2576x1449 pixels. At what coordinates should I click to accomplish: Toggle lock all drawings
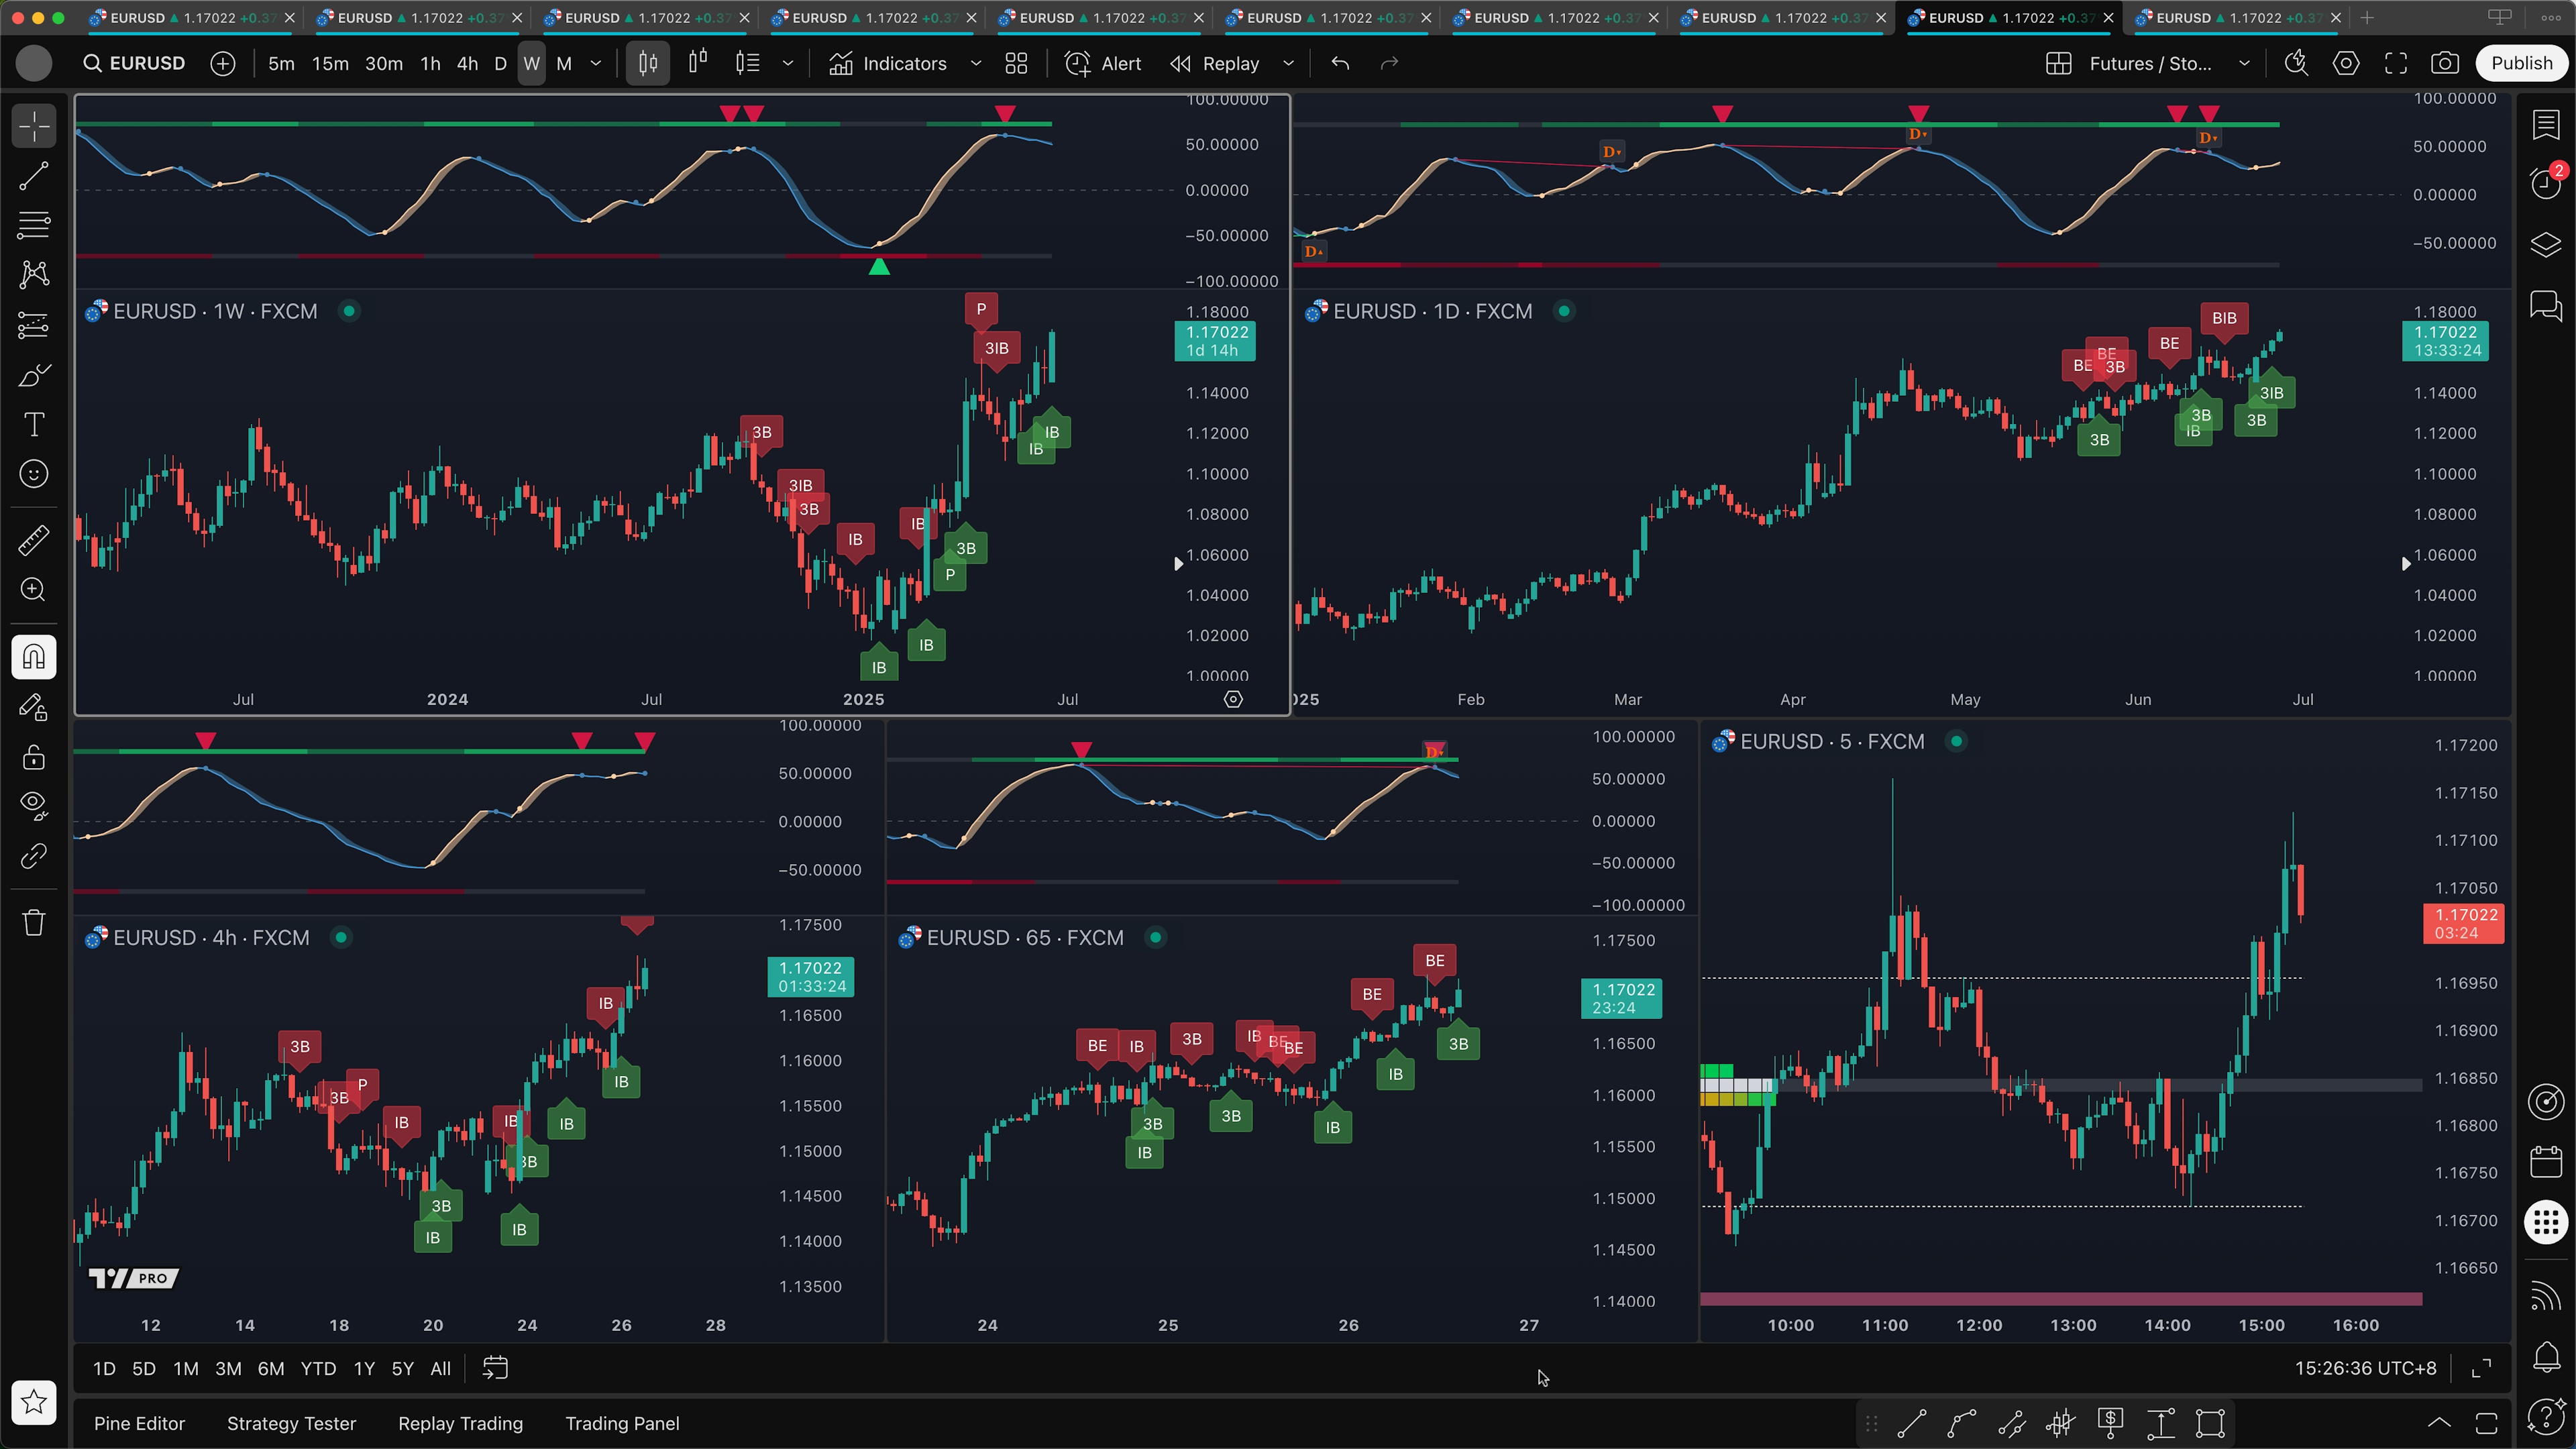pyautogui.click(x=34, y=757)
